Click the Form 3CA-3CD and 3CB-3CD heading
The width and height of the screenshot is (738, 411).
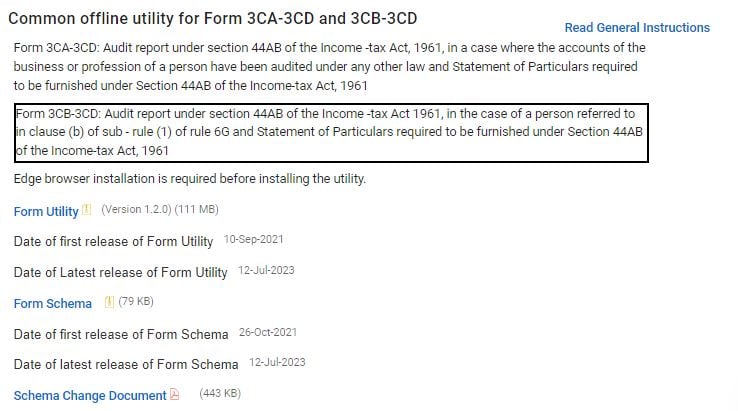coord(213,19)
